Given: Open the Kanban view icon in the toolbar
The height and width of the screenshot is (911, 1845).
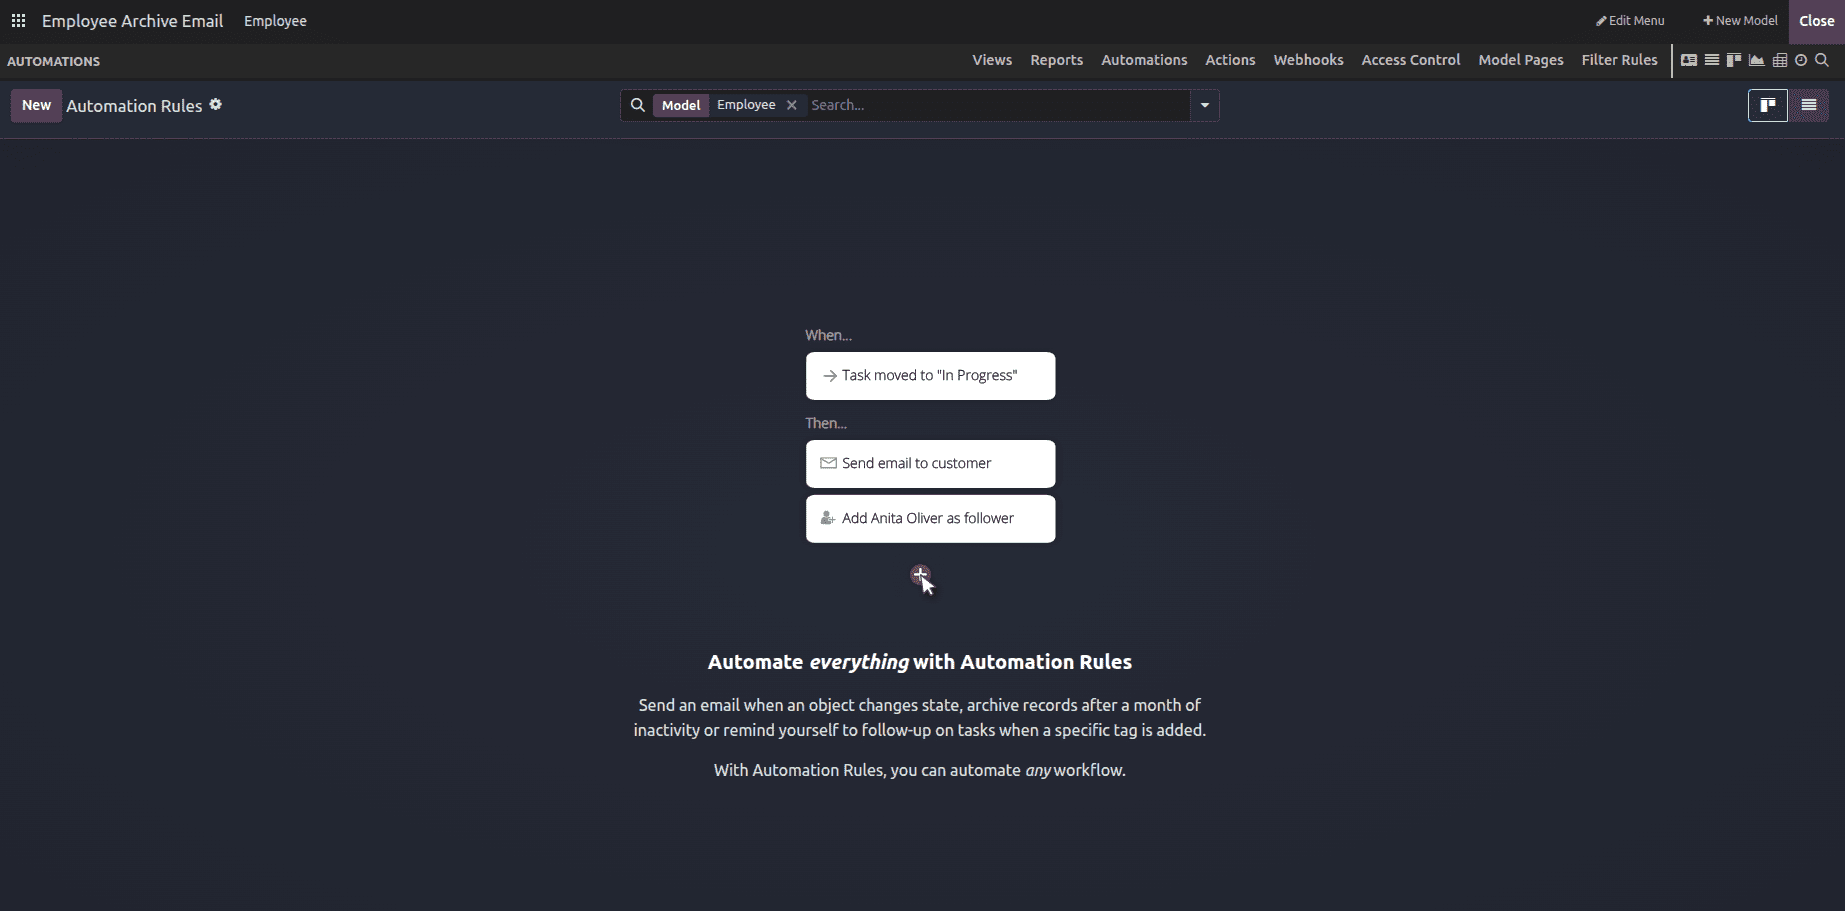Looking at the screenshot, I should coord(1733,60).
